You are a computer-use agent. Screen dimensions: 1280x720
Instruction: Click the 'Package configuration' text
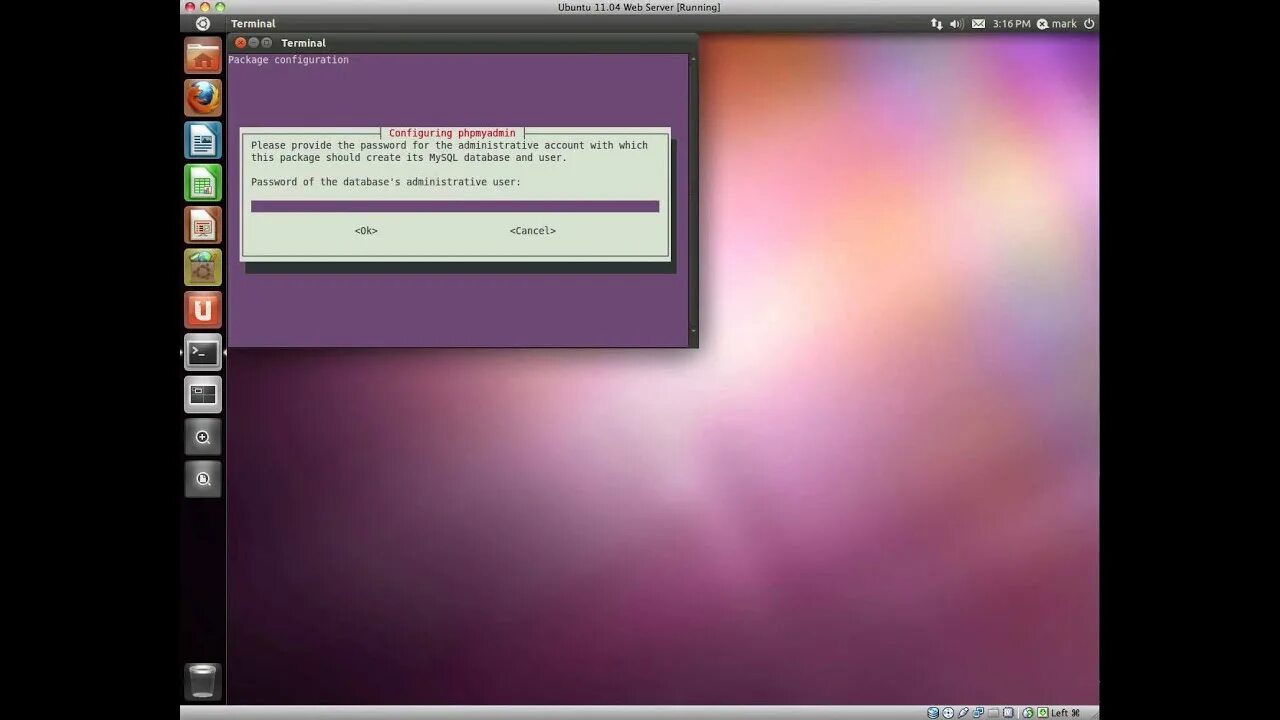tap(289, 60)
